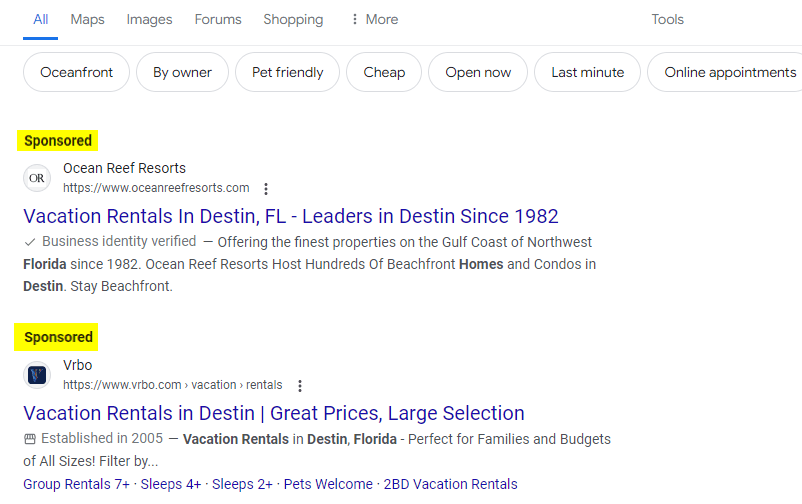Viewport: 802px width, 504px height.
Task: Open Vrbo Great Prices, Large Selection headline
Action: 274,413
